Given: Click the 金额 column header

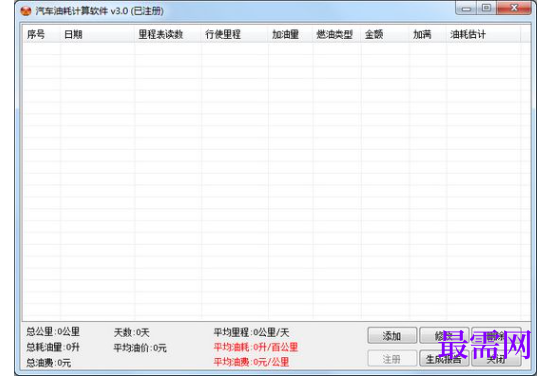Looking at the screenshot, I should tap(385, 34).
